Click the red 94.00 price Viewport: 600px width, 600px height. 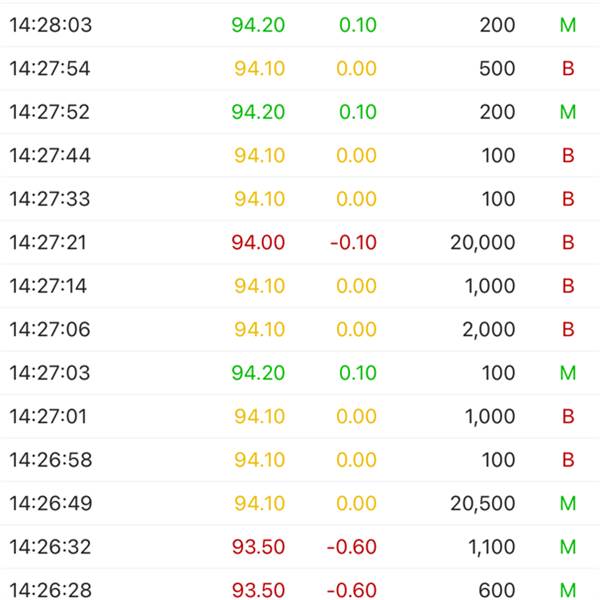pyautogui.click(x=259, y=242)
